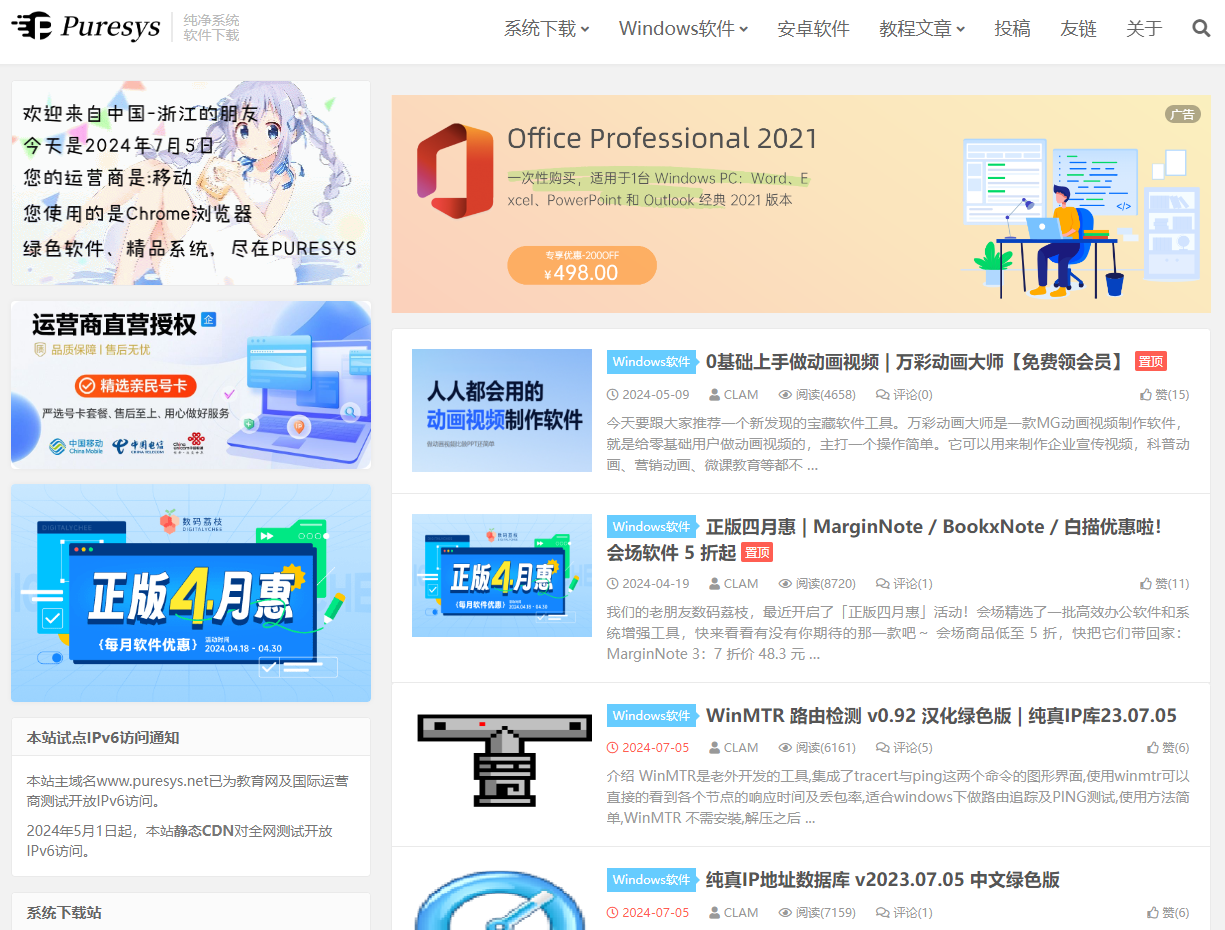Click the comment icon 评论(1) on 正版四月惠 post
This screenshot has height=930, width=1225.
[882, 584]
